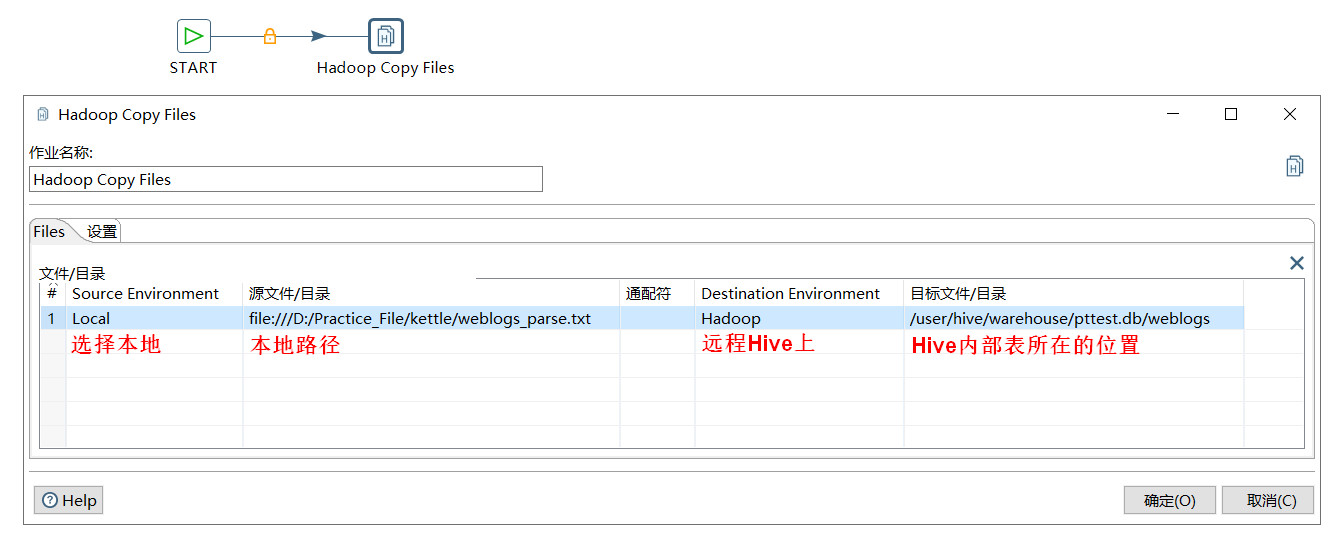Switch to the 设置 tab
Viewport: 1335px width, 535px height.
coord(102,231)
